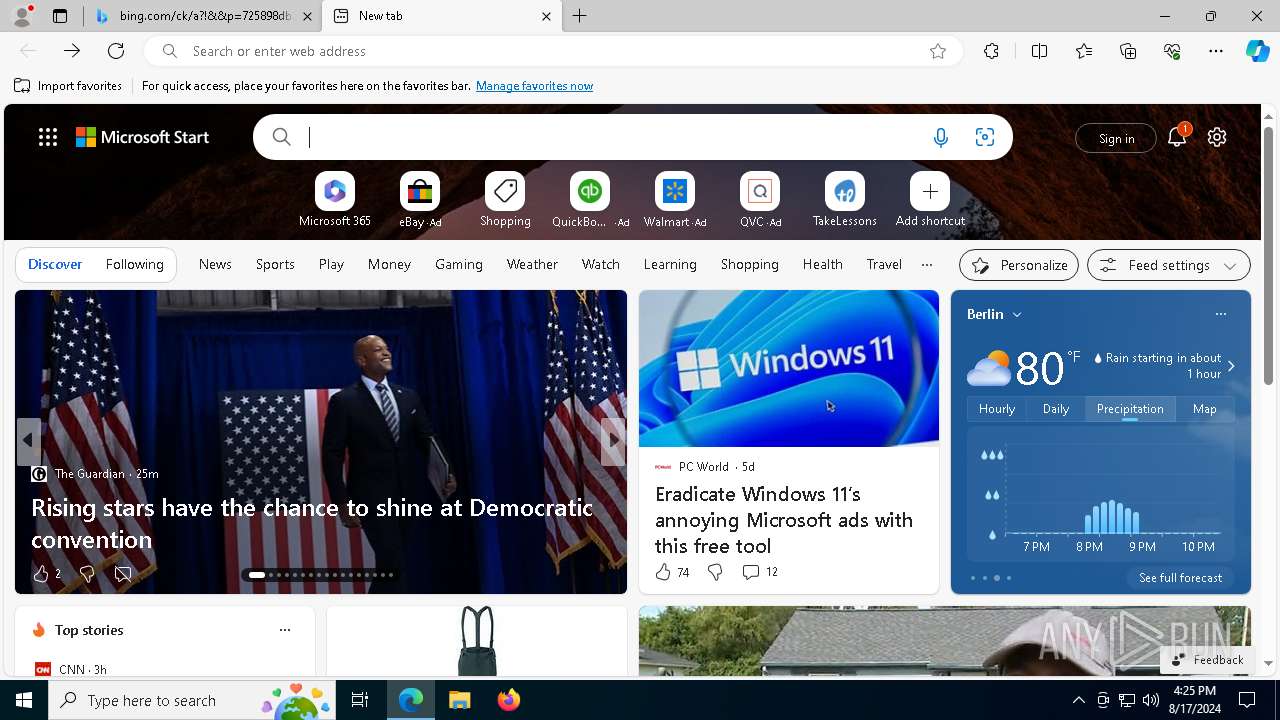Screen dimensions: 1280x720
Task: Open Favorites list in Edge toolbar
Action: (1084, 51)
